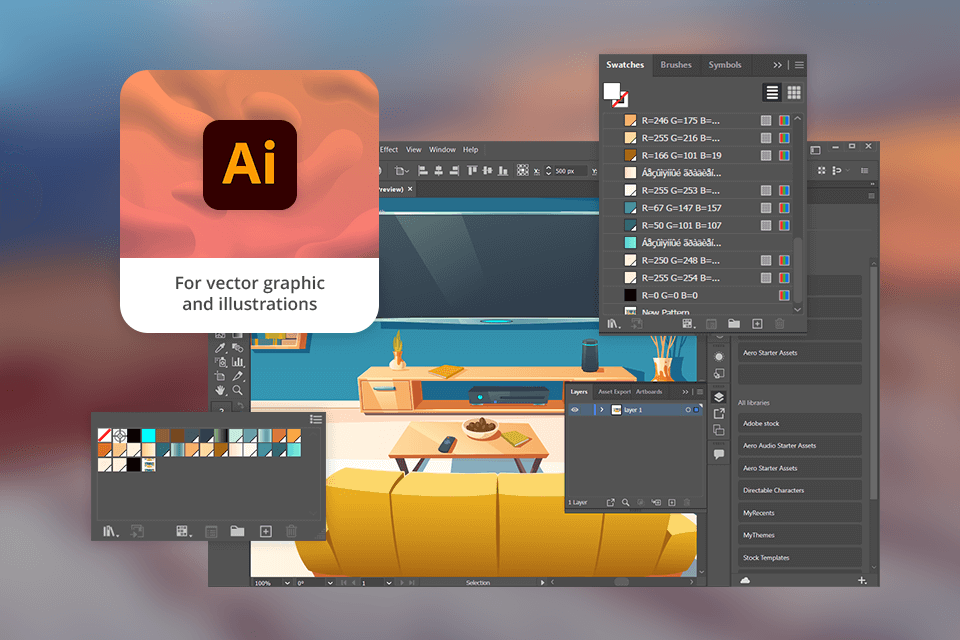Click the add plus icon in Libraries panel footer
The height and width of the screenshot is (640, 960).
pyautogui.click(x=862, y=580)
